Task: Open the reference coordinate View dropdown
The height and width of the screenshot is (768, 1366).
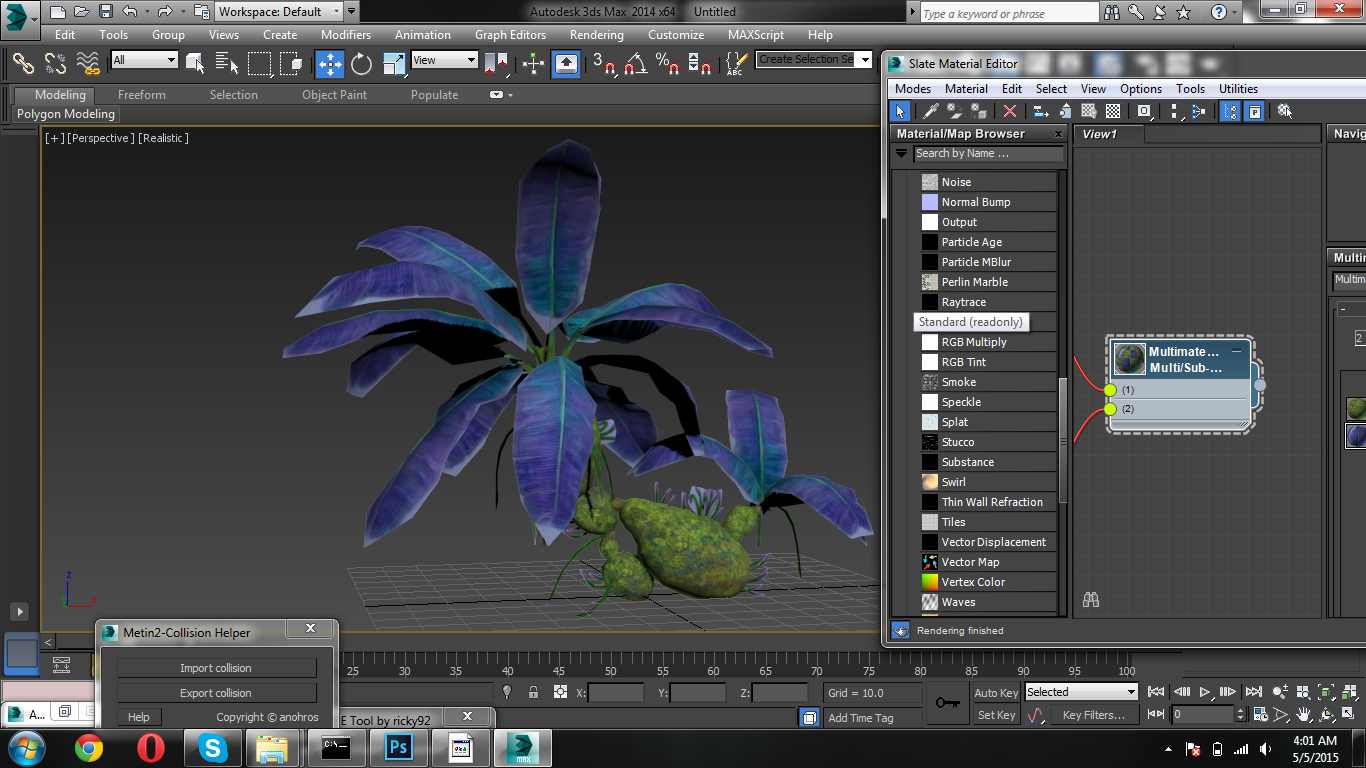Action: click(444, 60)
